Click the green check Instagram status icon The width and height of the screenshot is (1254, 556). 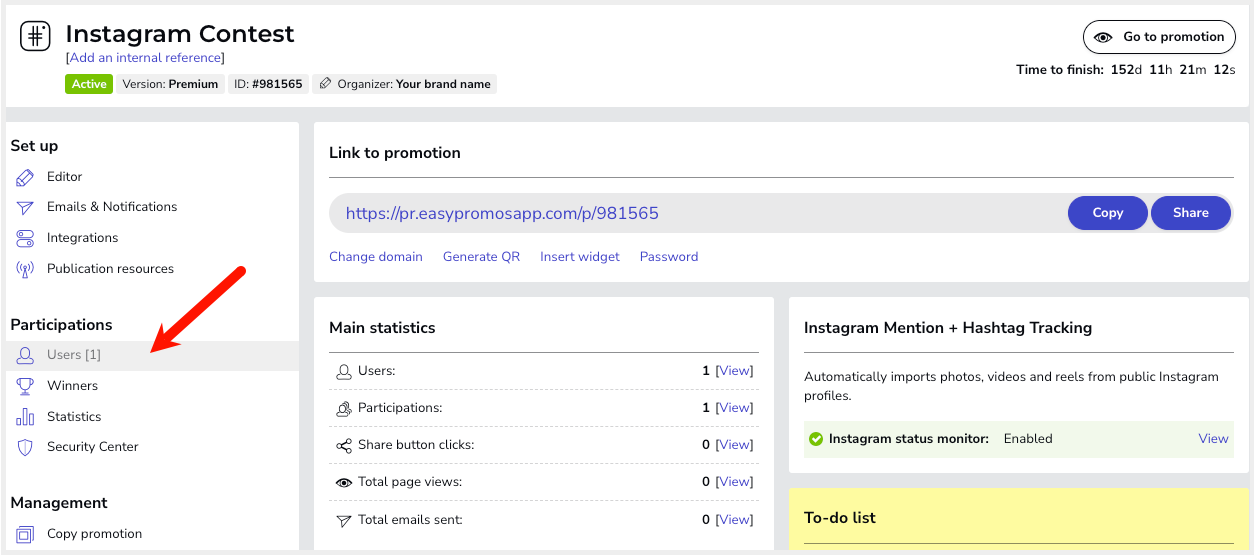(x=816, y=439)
